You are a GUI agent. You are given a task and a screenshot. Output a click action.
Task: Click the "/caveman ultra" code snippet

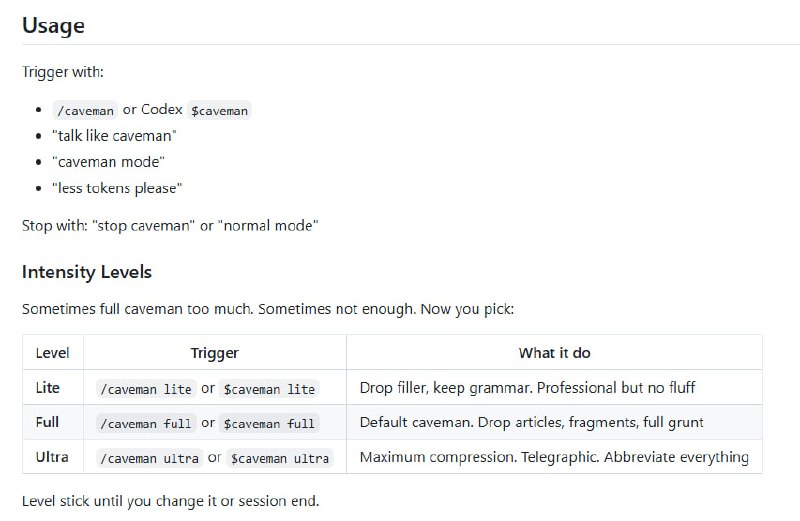click(149, 458)
